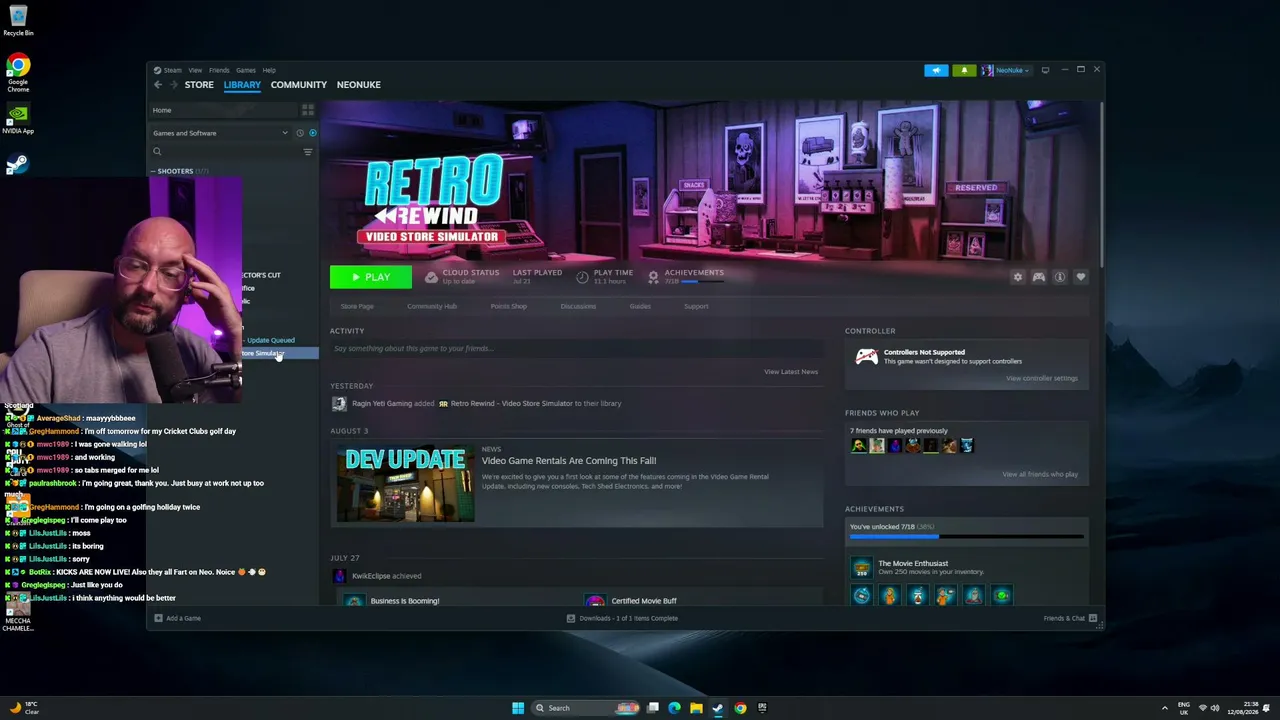Open controller layout via the gamepad icon
This screenshot has height=720, width=1280.
point(1039,277)
